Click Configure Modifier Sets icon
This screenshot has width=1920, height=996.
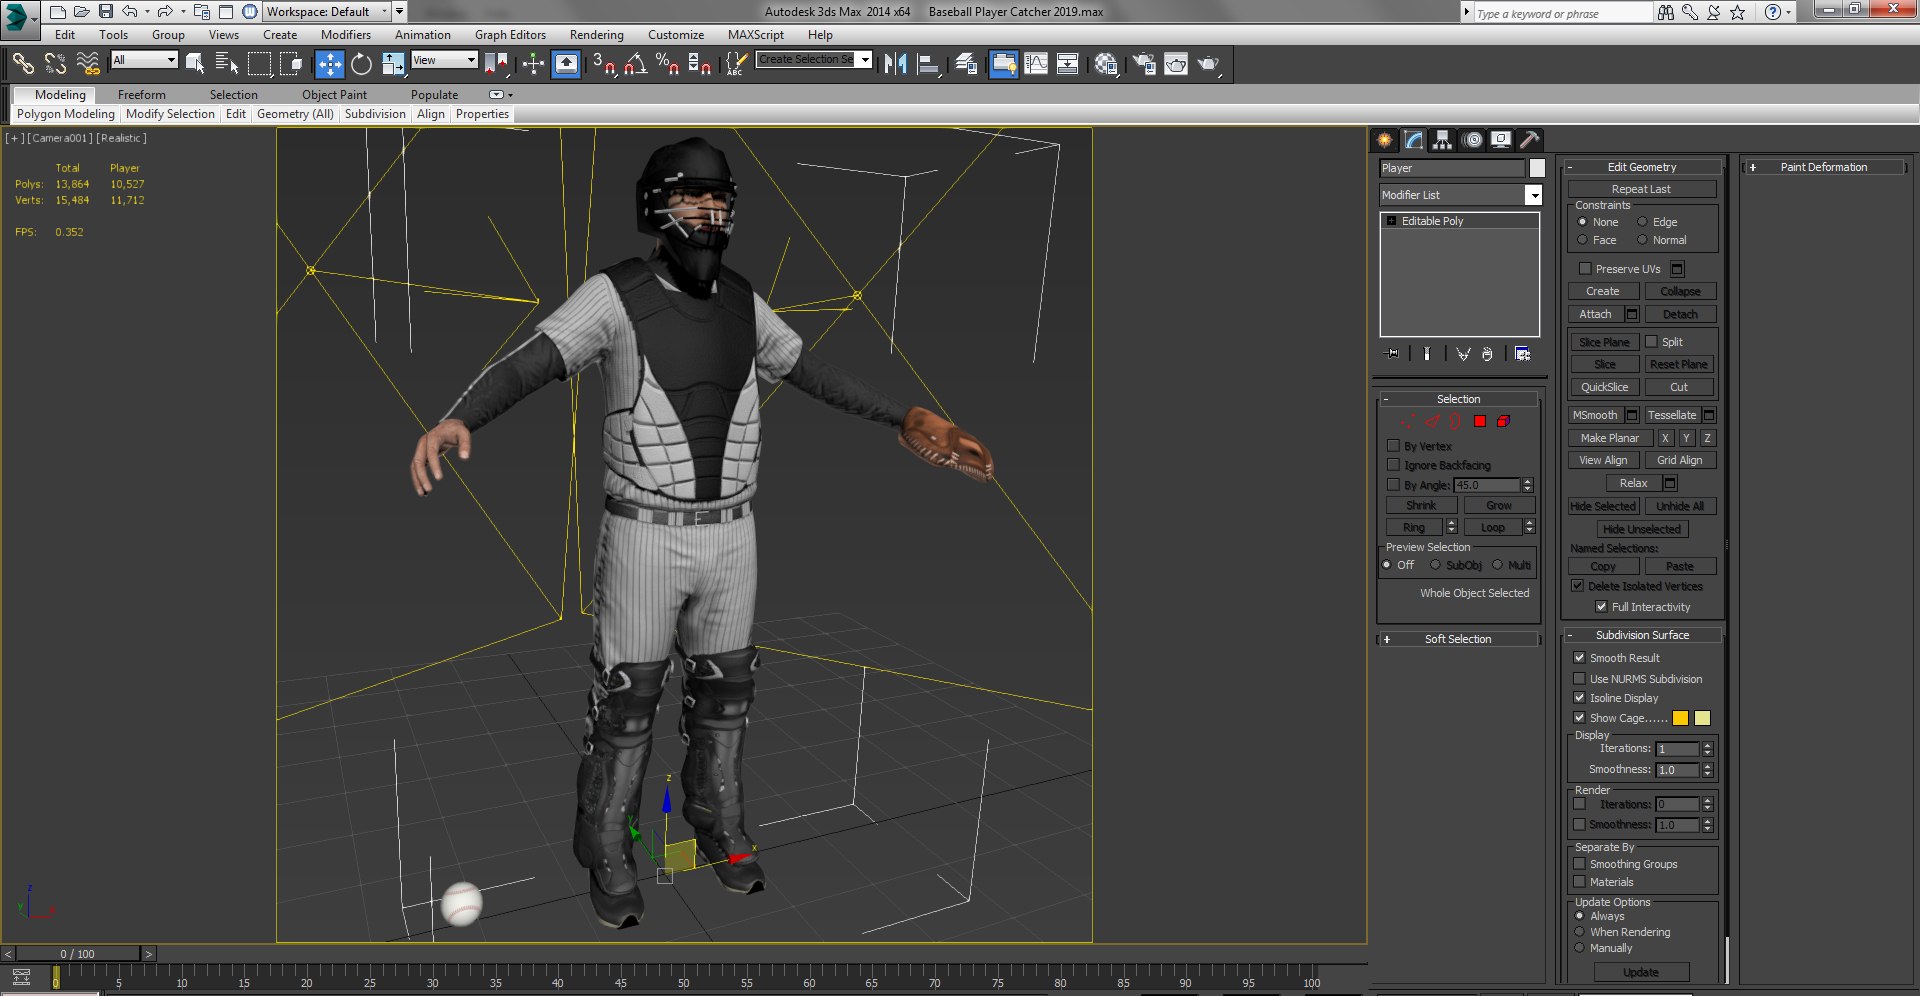(x=1522, y=354)
